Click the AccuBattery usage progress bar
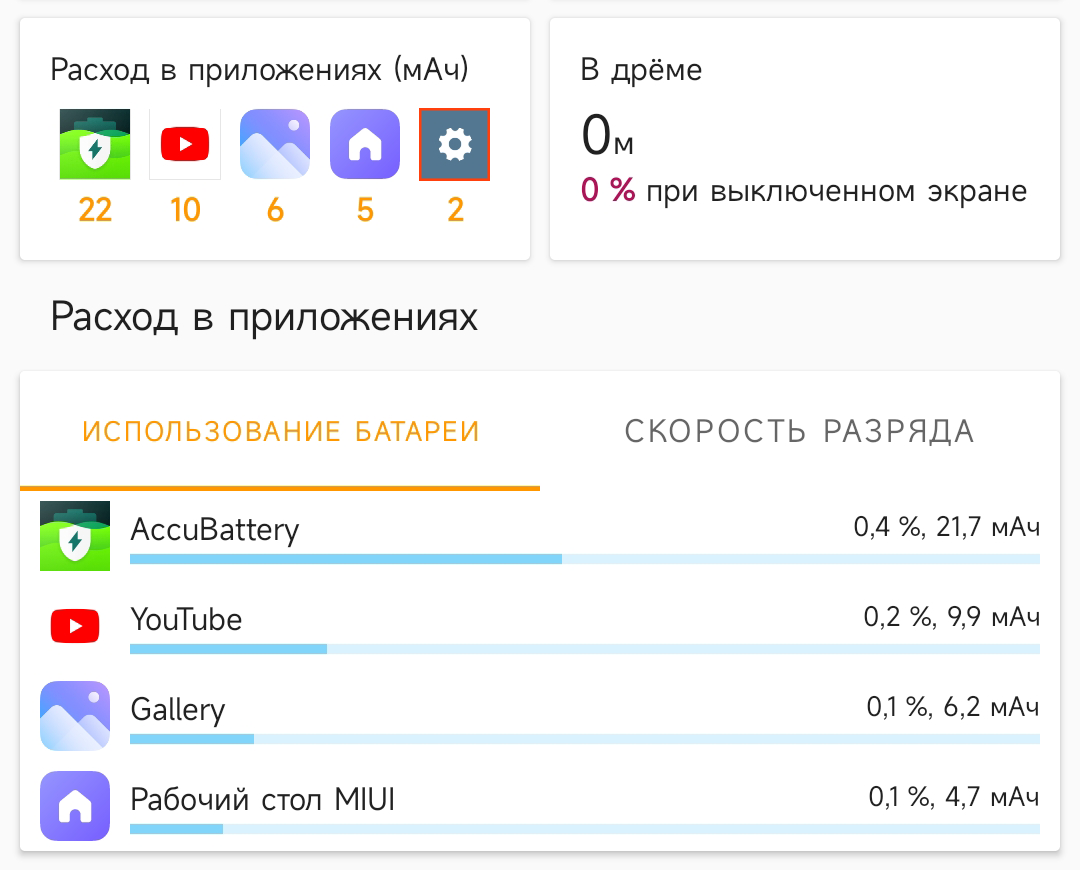This screenshot has height=870, width=1080. tap(585, 560)
